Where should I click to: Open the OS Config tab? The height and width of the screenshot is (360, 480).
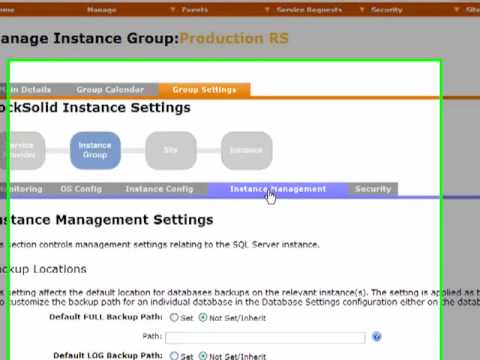point(81,189)
